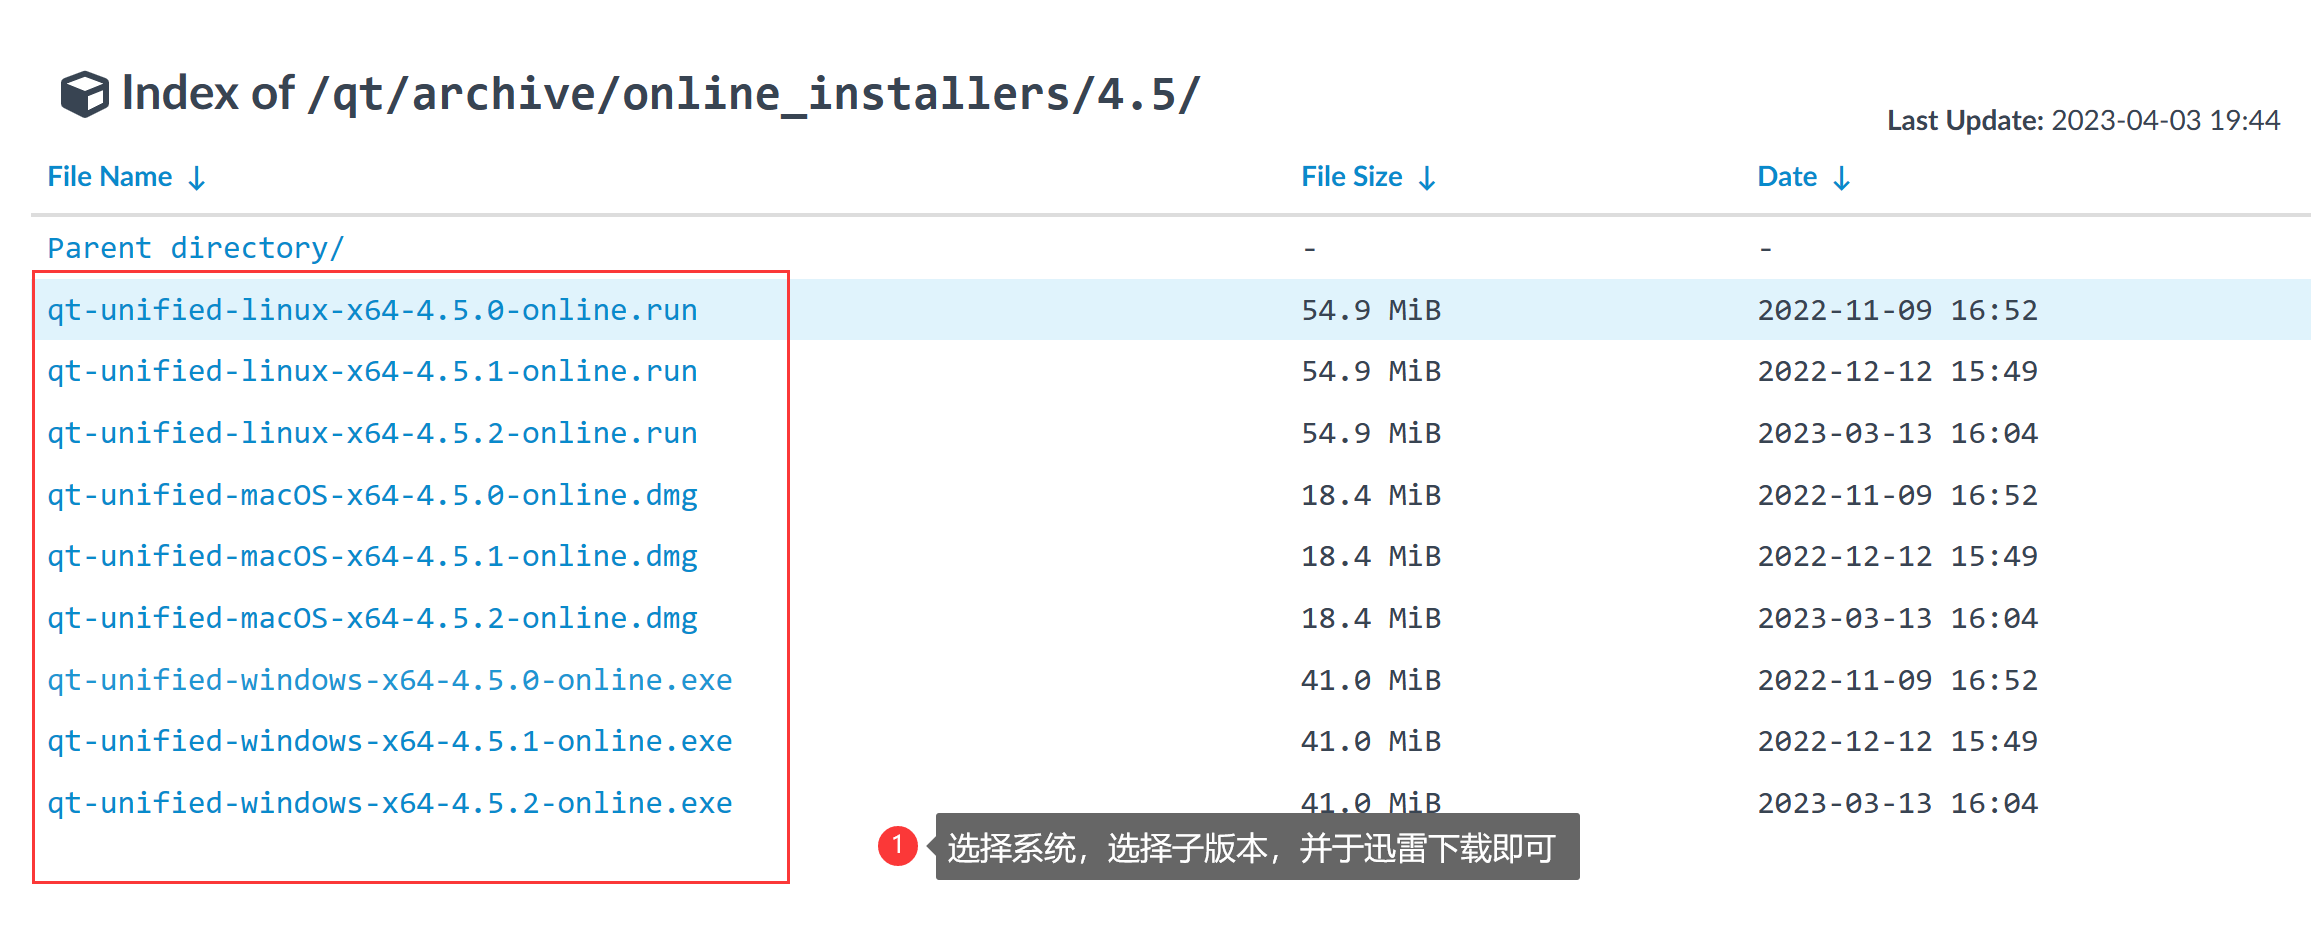Click date 2023-03-13 16:04 in macOS 4.5.2 row
The image size is (2316, 940).
tap(1897, 618)
